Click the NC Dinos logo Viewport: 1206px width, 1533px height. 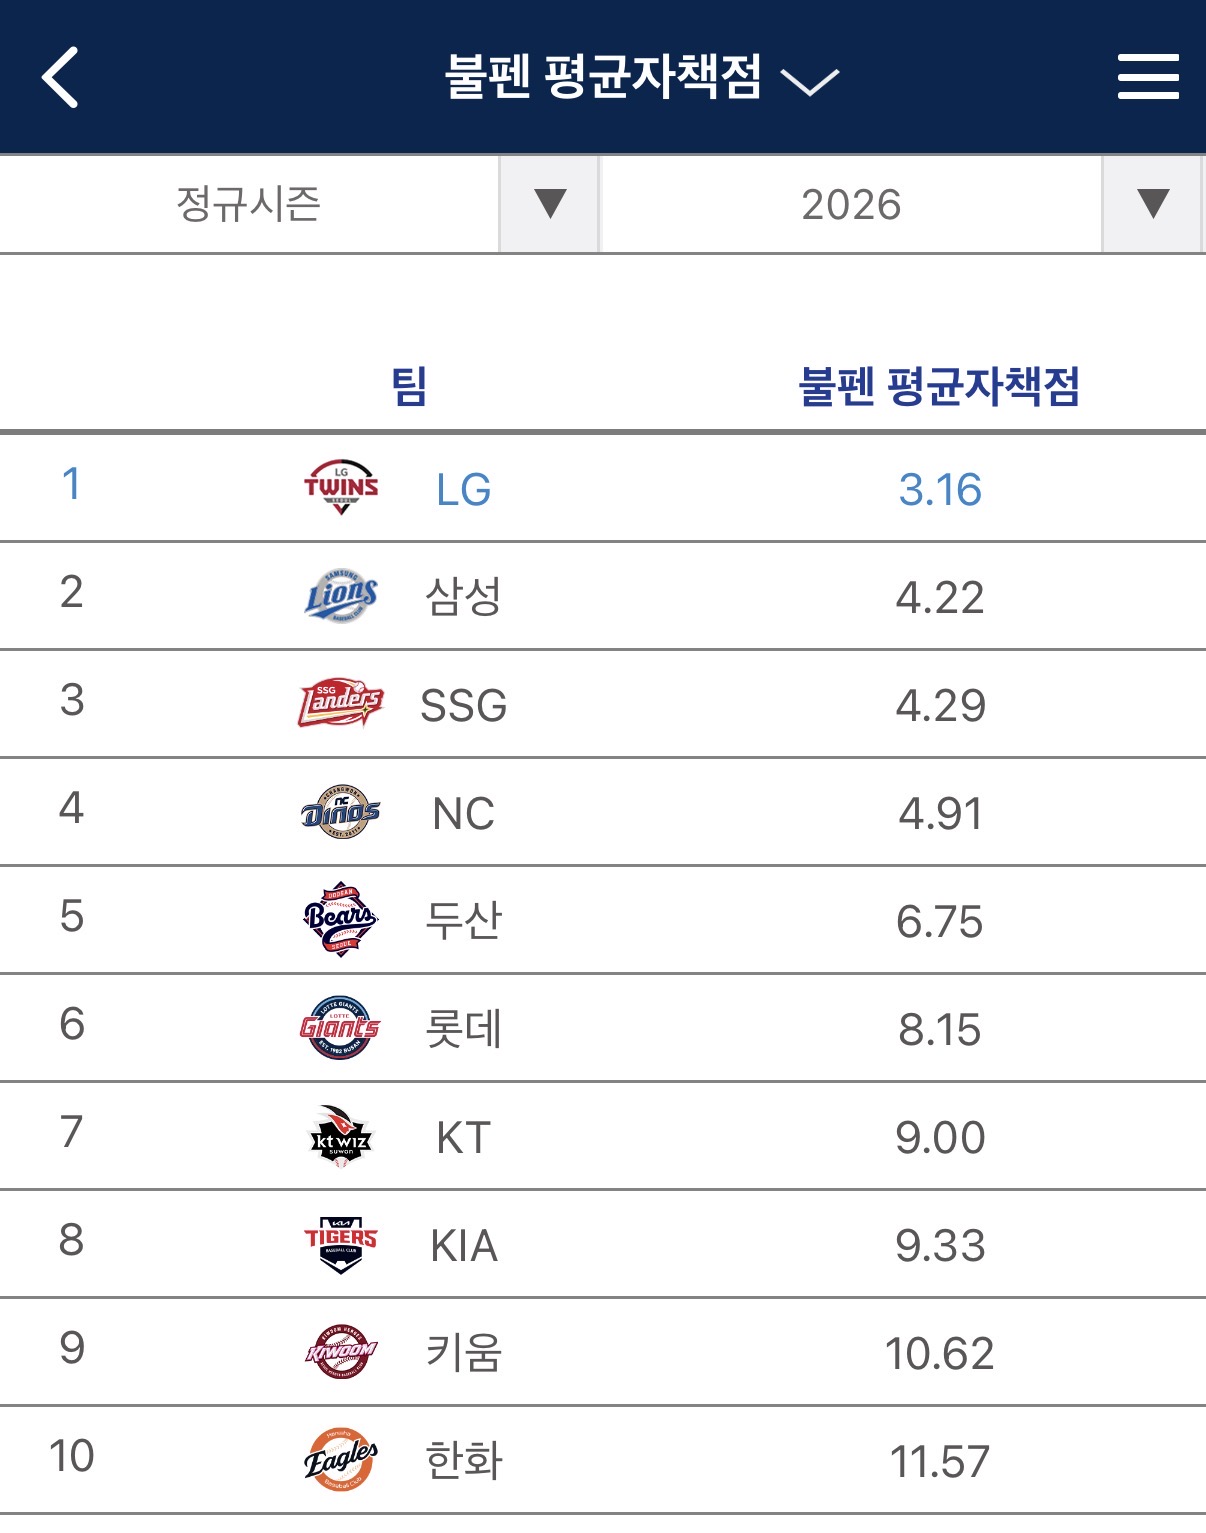341,812
